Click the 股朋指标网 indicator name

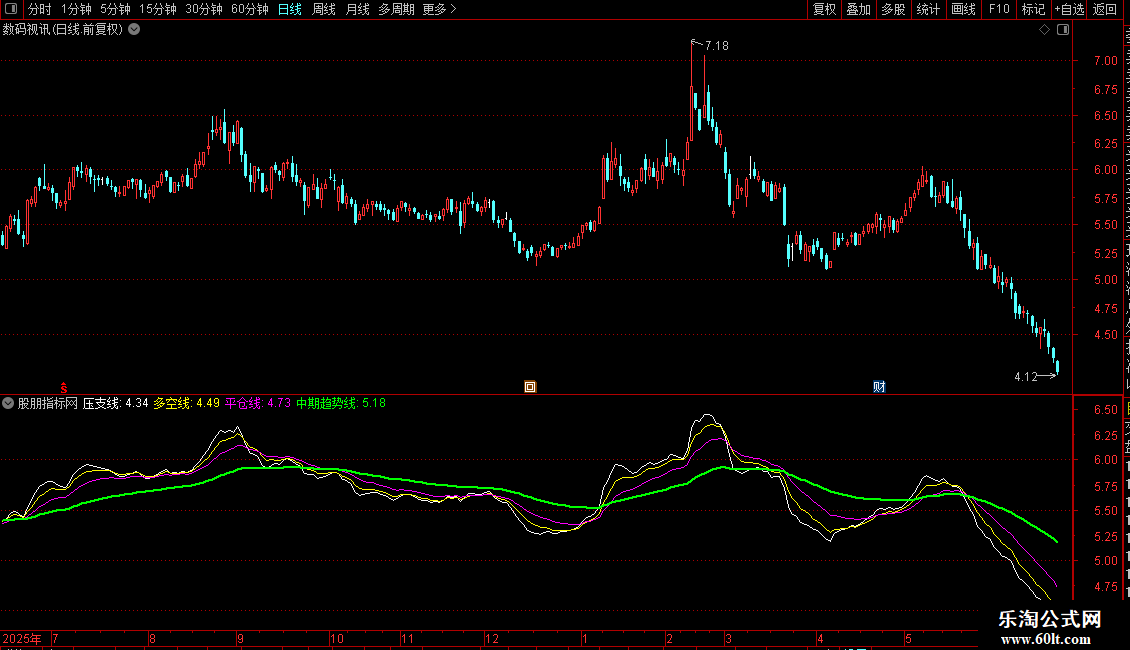point(48,404)
